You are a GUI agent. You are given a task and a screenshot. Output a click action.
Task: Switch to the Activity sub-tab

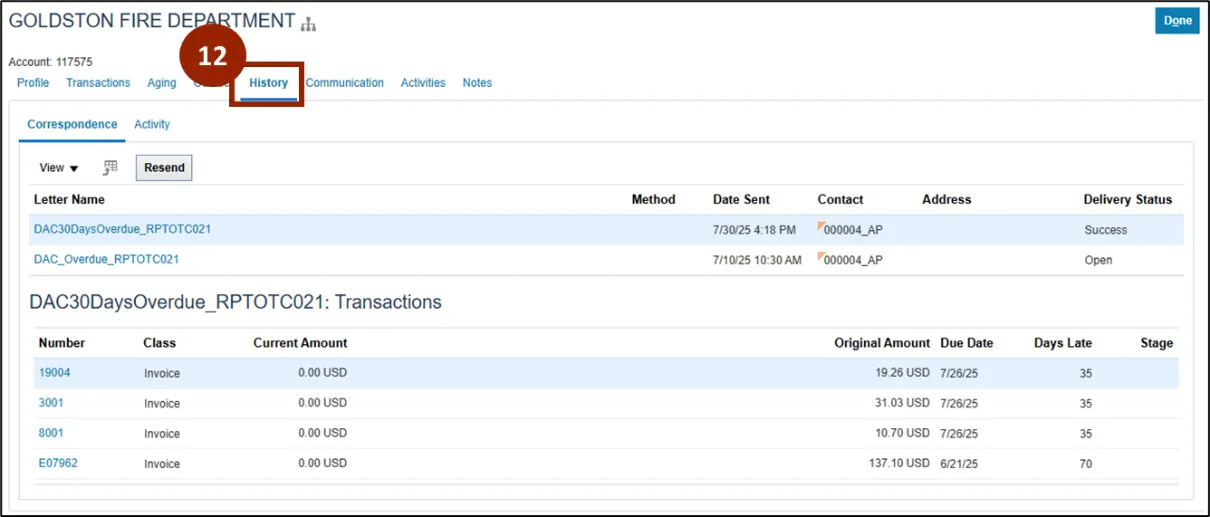point(152,125)
